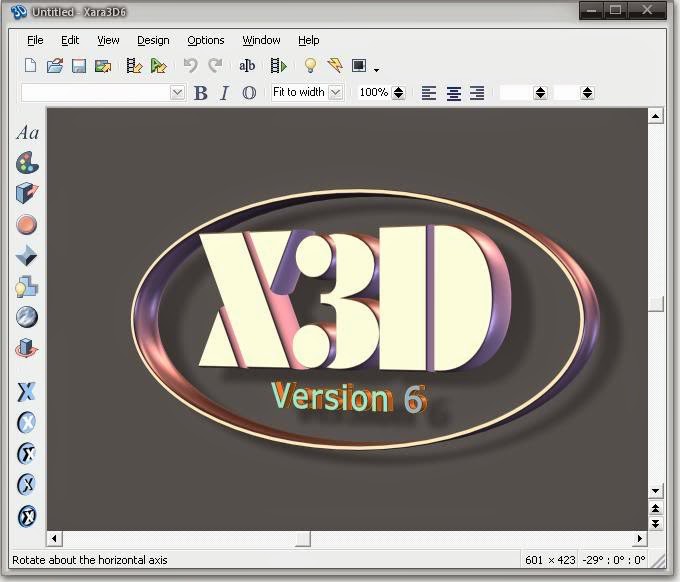Click the horizontal scrollbar left arrow

(54, 538)
